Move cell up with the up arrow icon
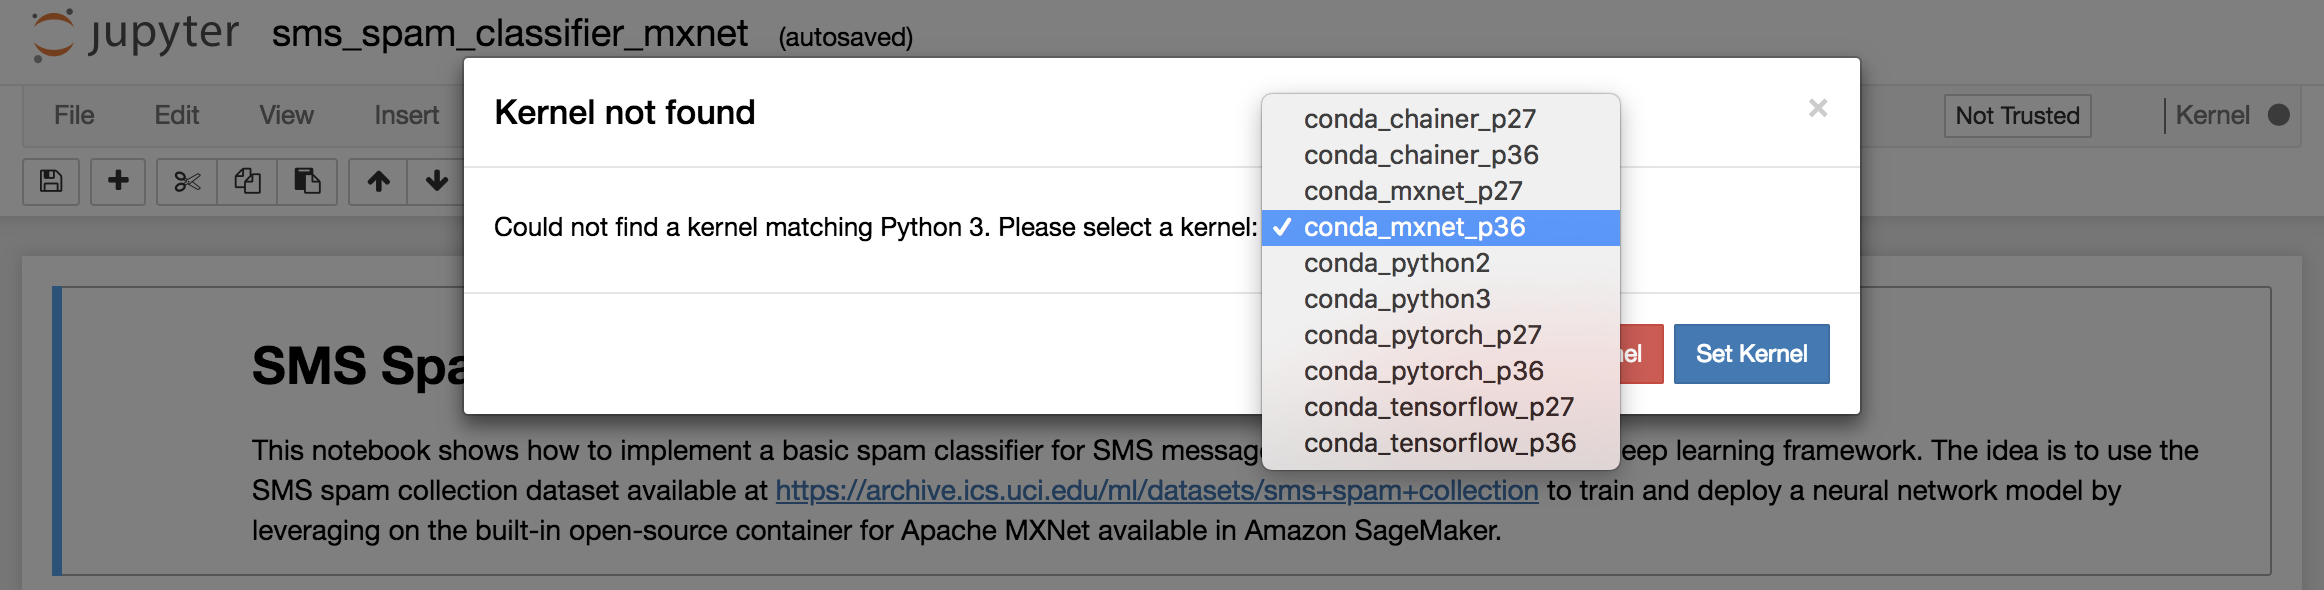Image resolution: width=2324 pixels, height=590 pixels. pos(378,181)
